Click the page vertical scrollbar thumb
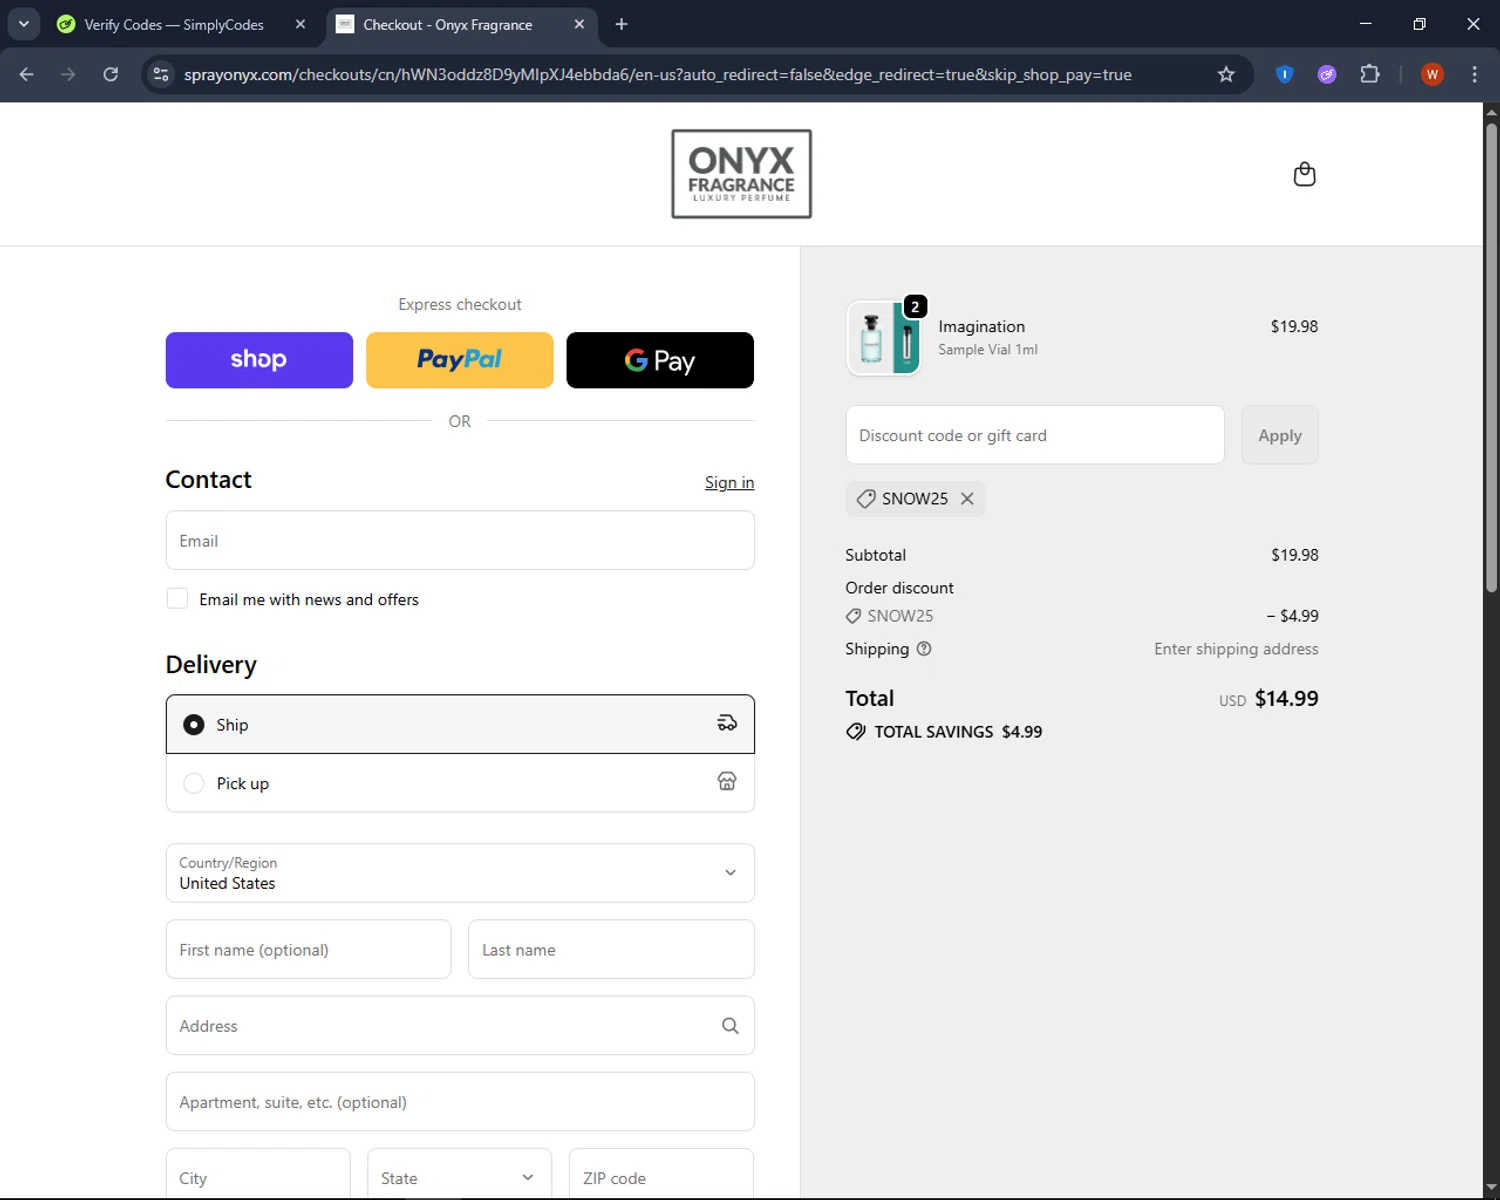 point(1491,357)
